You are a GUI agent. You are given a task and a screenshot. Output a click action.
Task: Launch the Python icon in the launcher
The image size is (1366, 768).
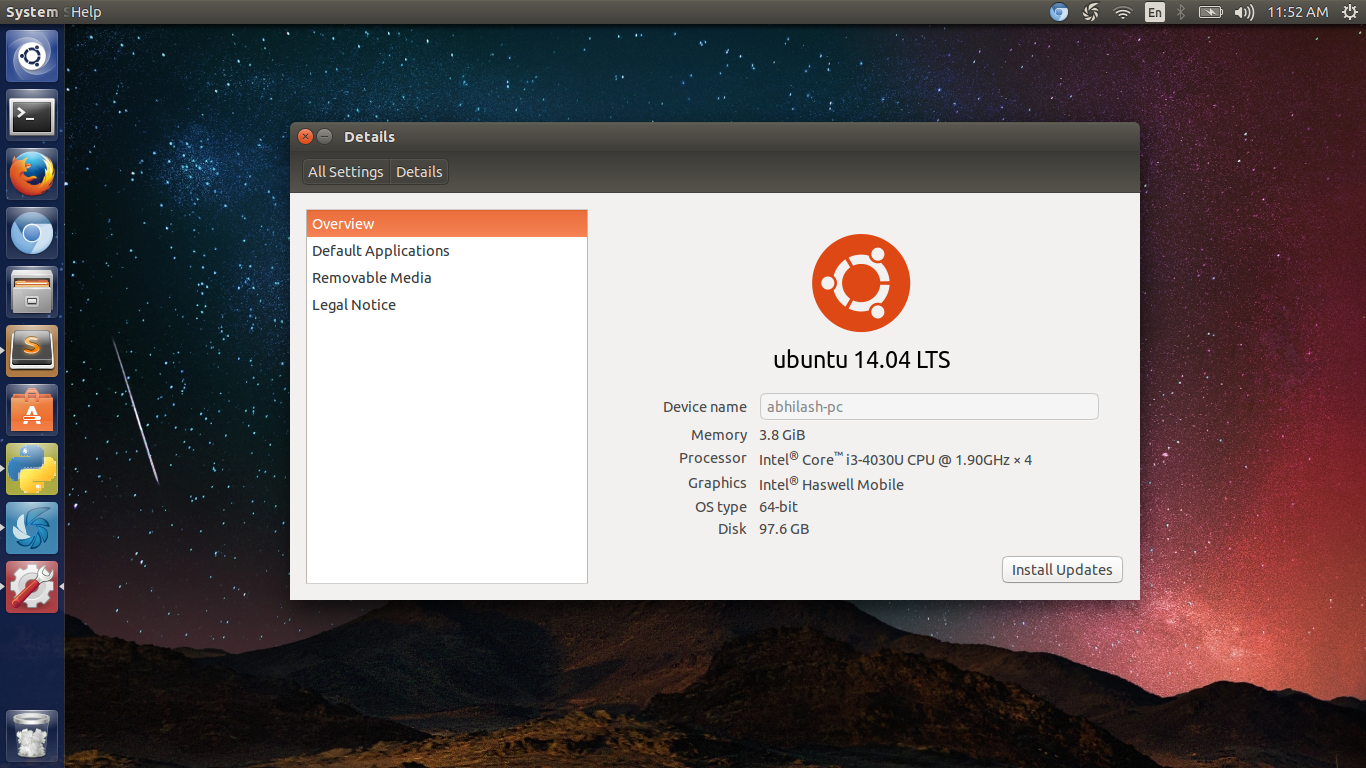coord(32,469)
